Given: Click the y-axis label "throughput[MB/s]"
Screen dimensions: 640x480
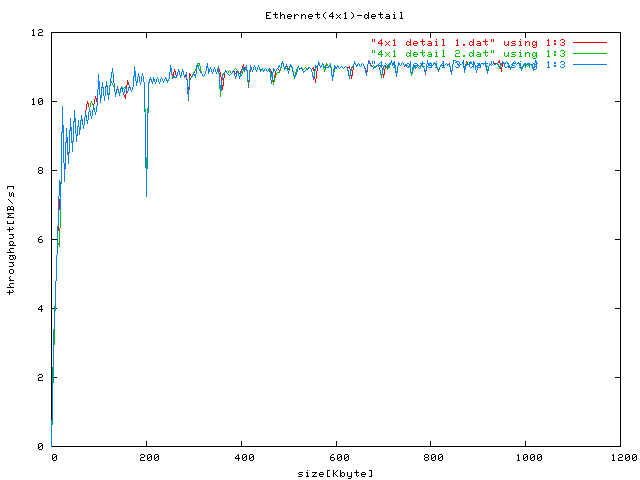Looking at the screenshot, I should pyautogui.click(x=11, y=240).
